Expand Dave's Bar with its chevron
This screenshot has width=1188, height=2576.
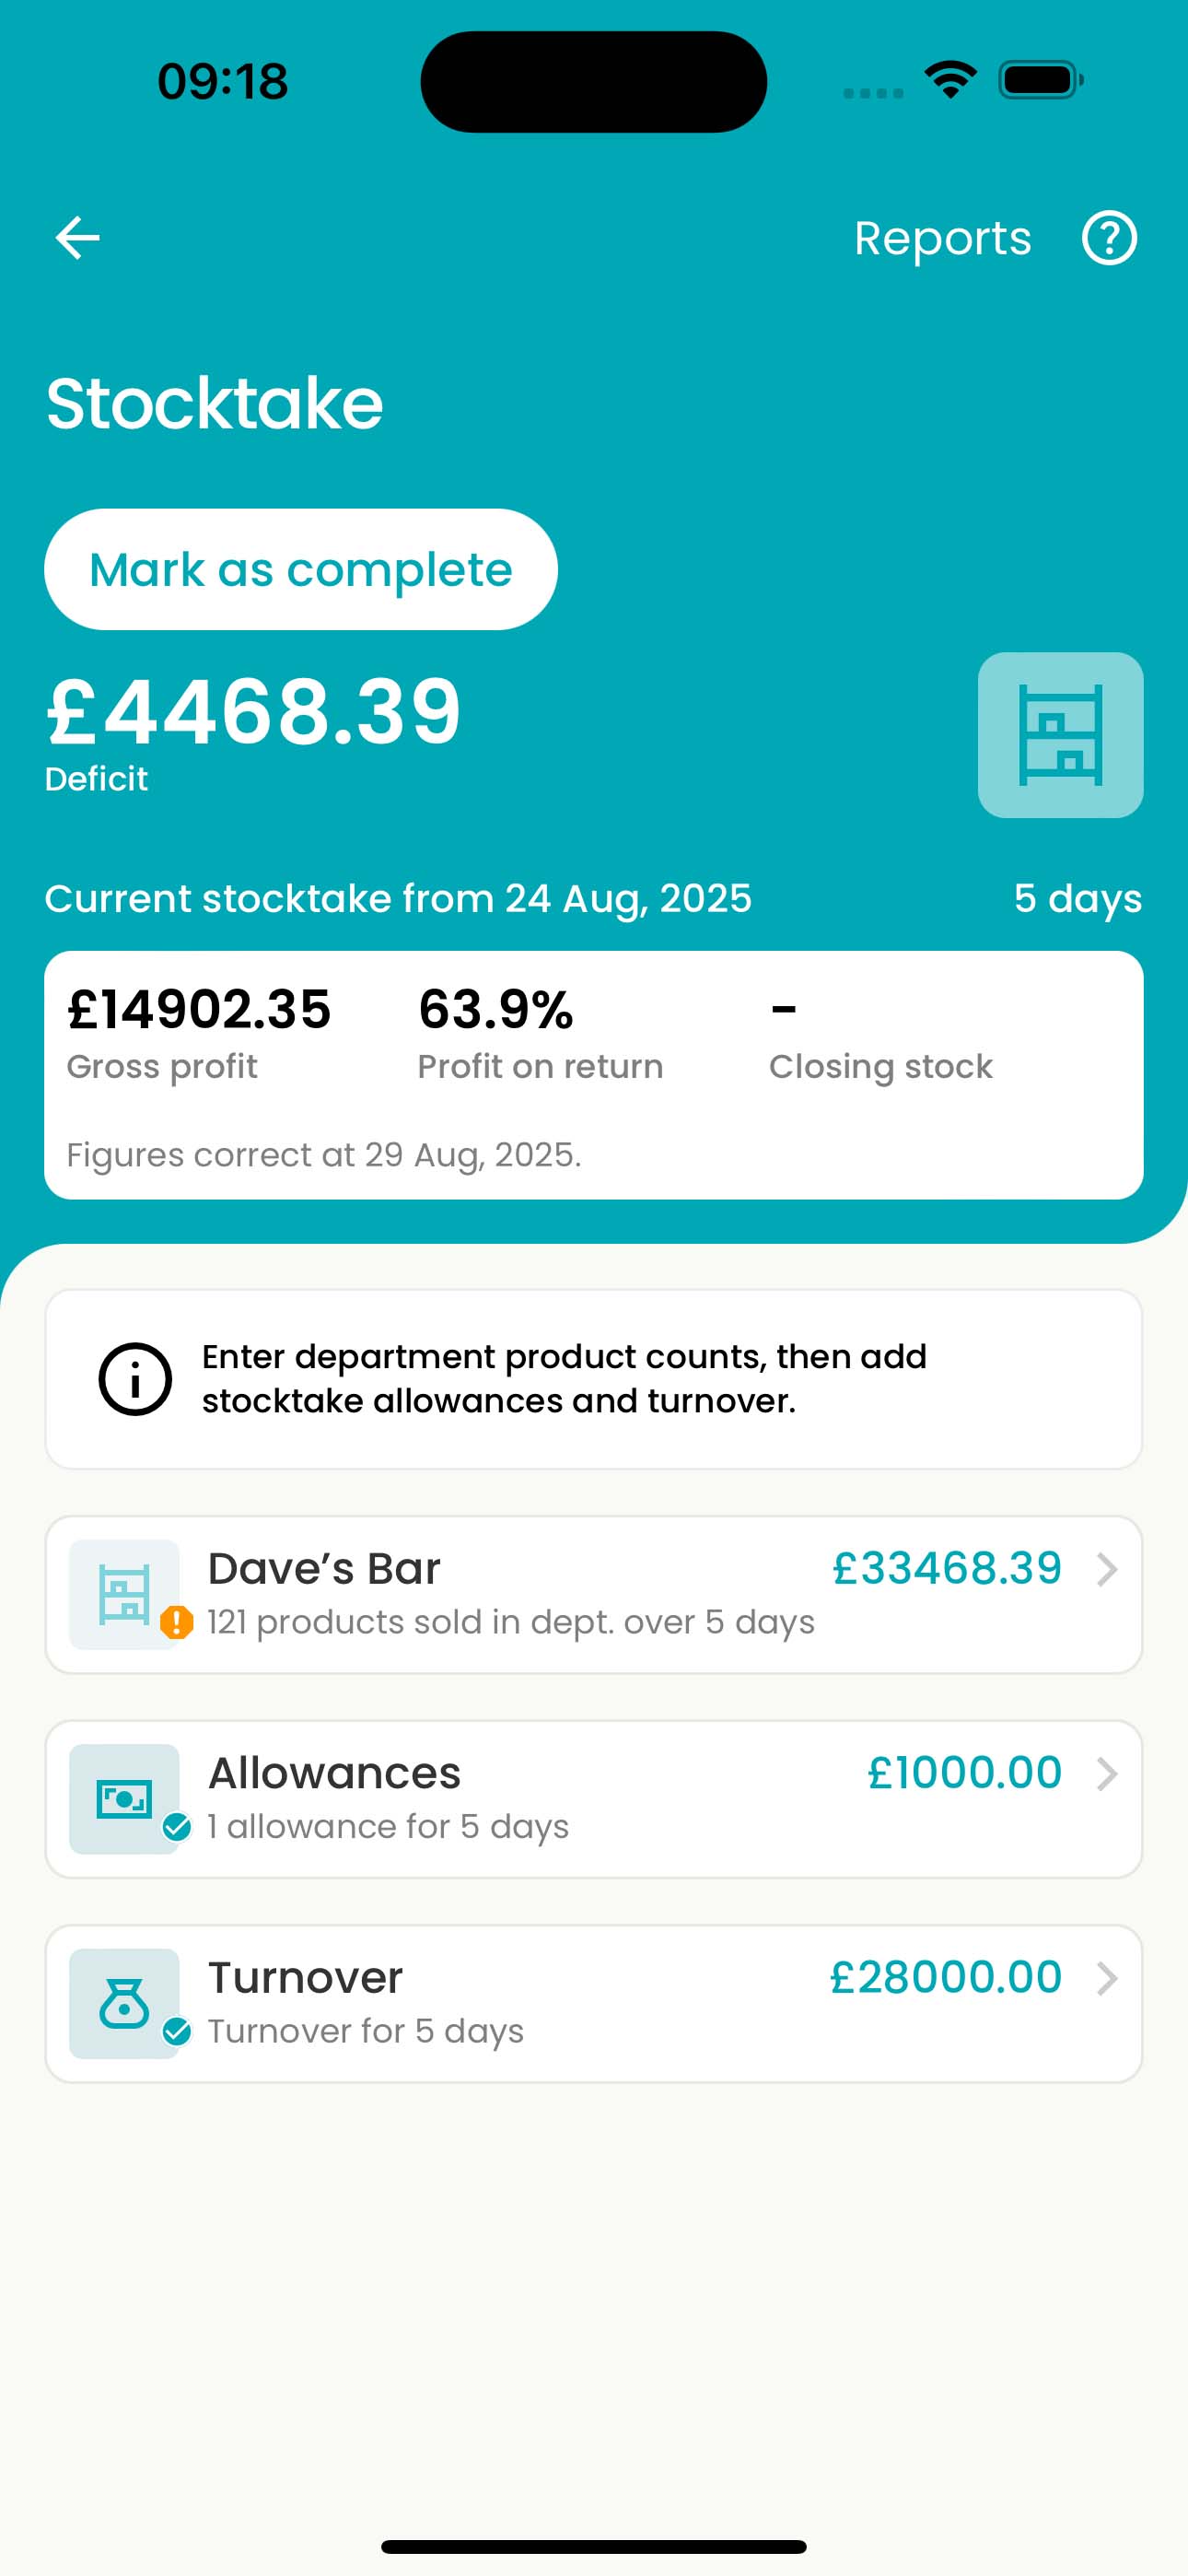coord(1106,1570)
